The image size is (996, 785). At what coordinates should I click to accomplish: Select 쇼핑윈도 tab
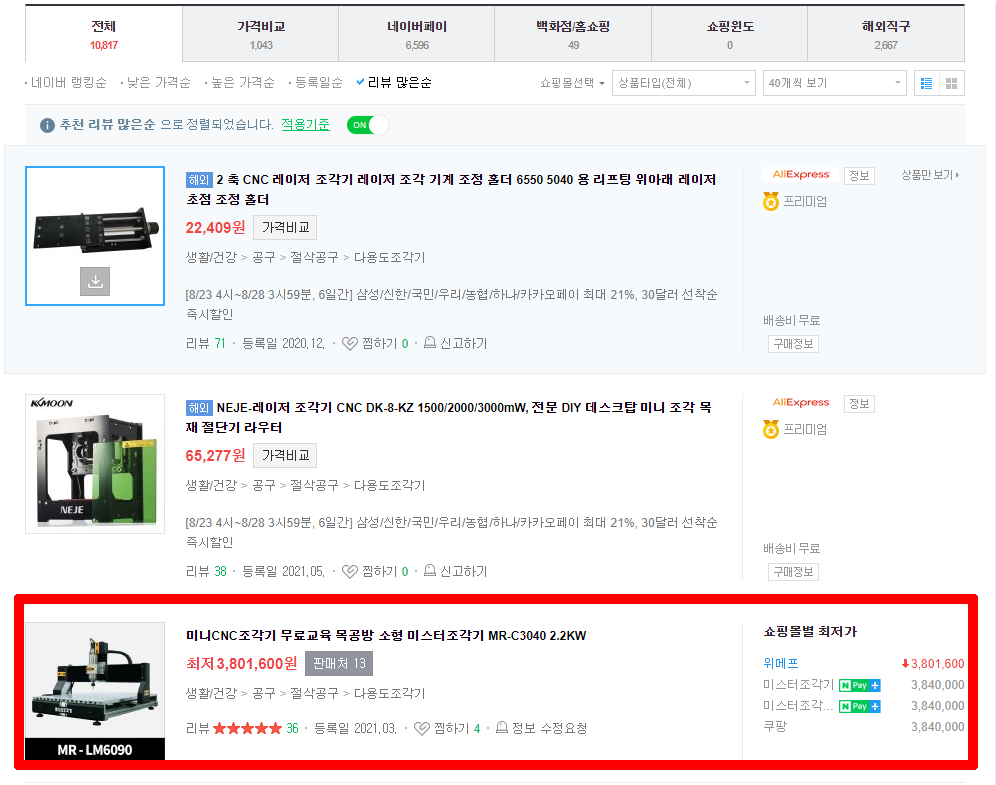point(730,34)
